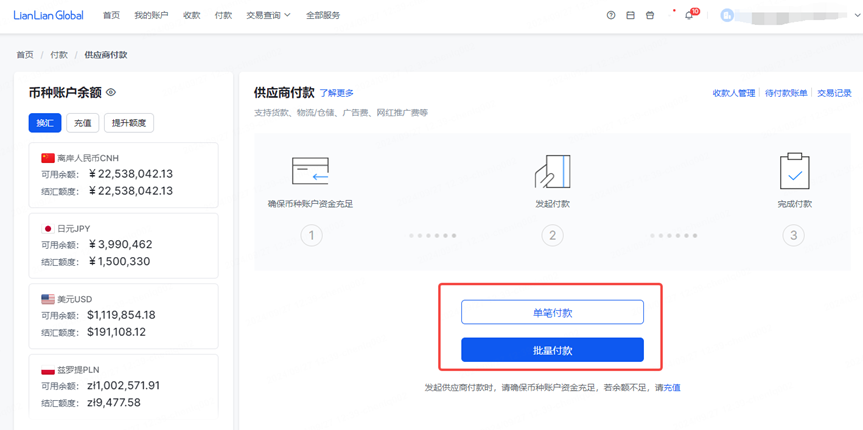
Task: Select the 日元JPY account label
Action: point(74,228)
